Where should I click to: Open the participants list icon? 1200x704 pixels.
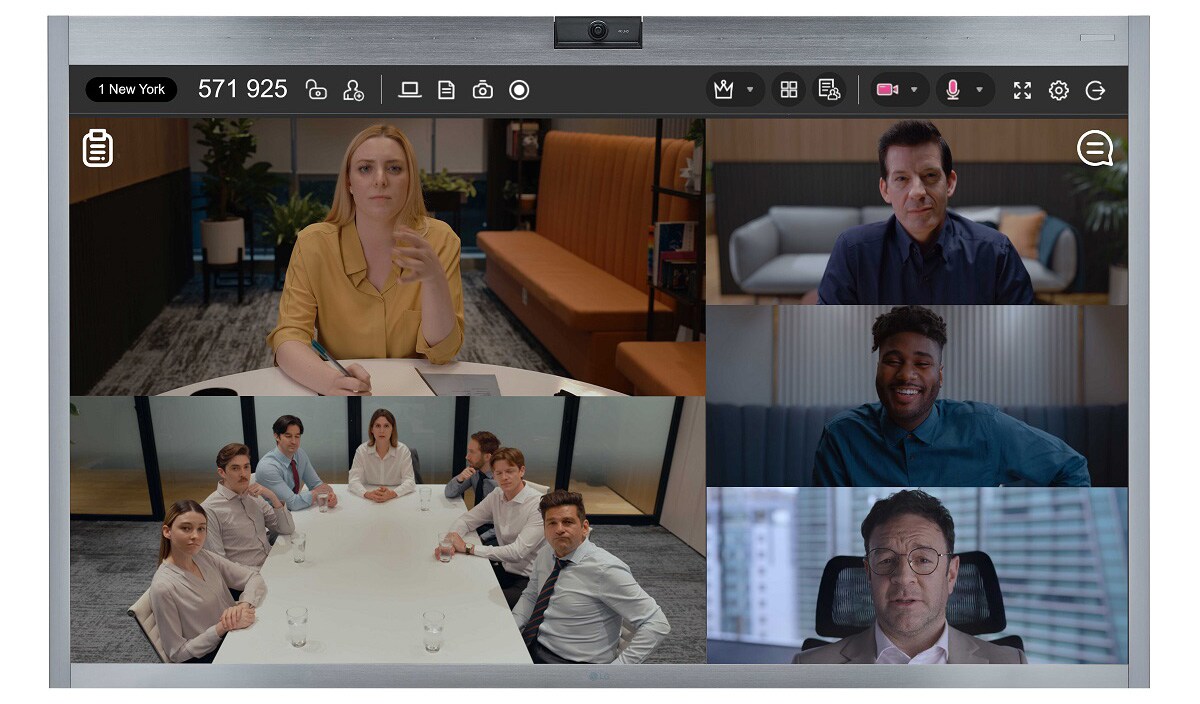tap(829, 90)
